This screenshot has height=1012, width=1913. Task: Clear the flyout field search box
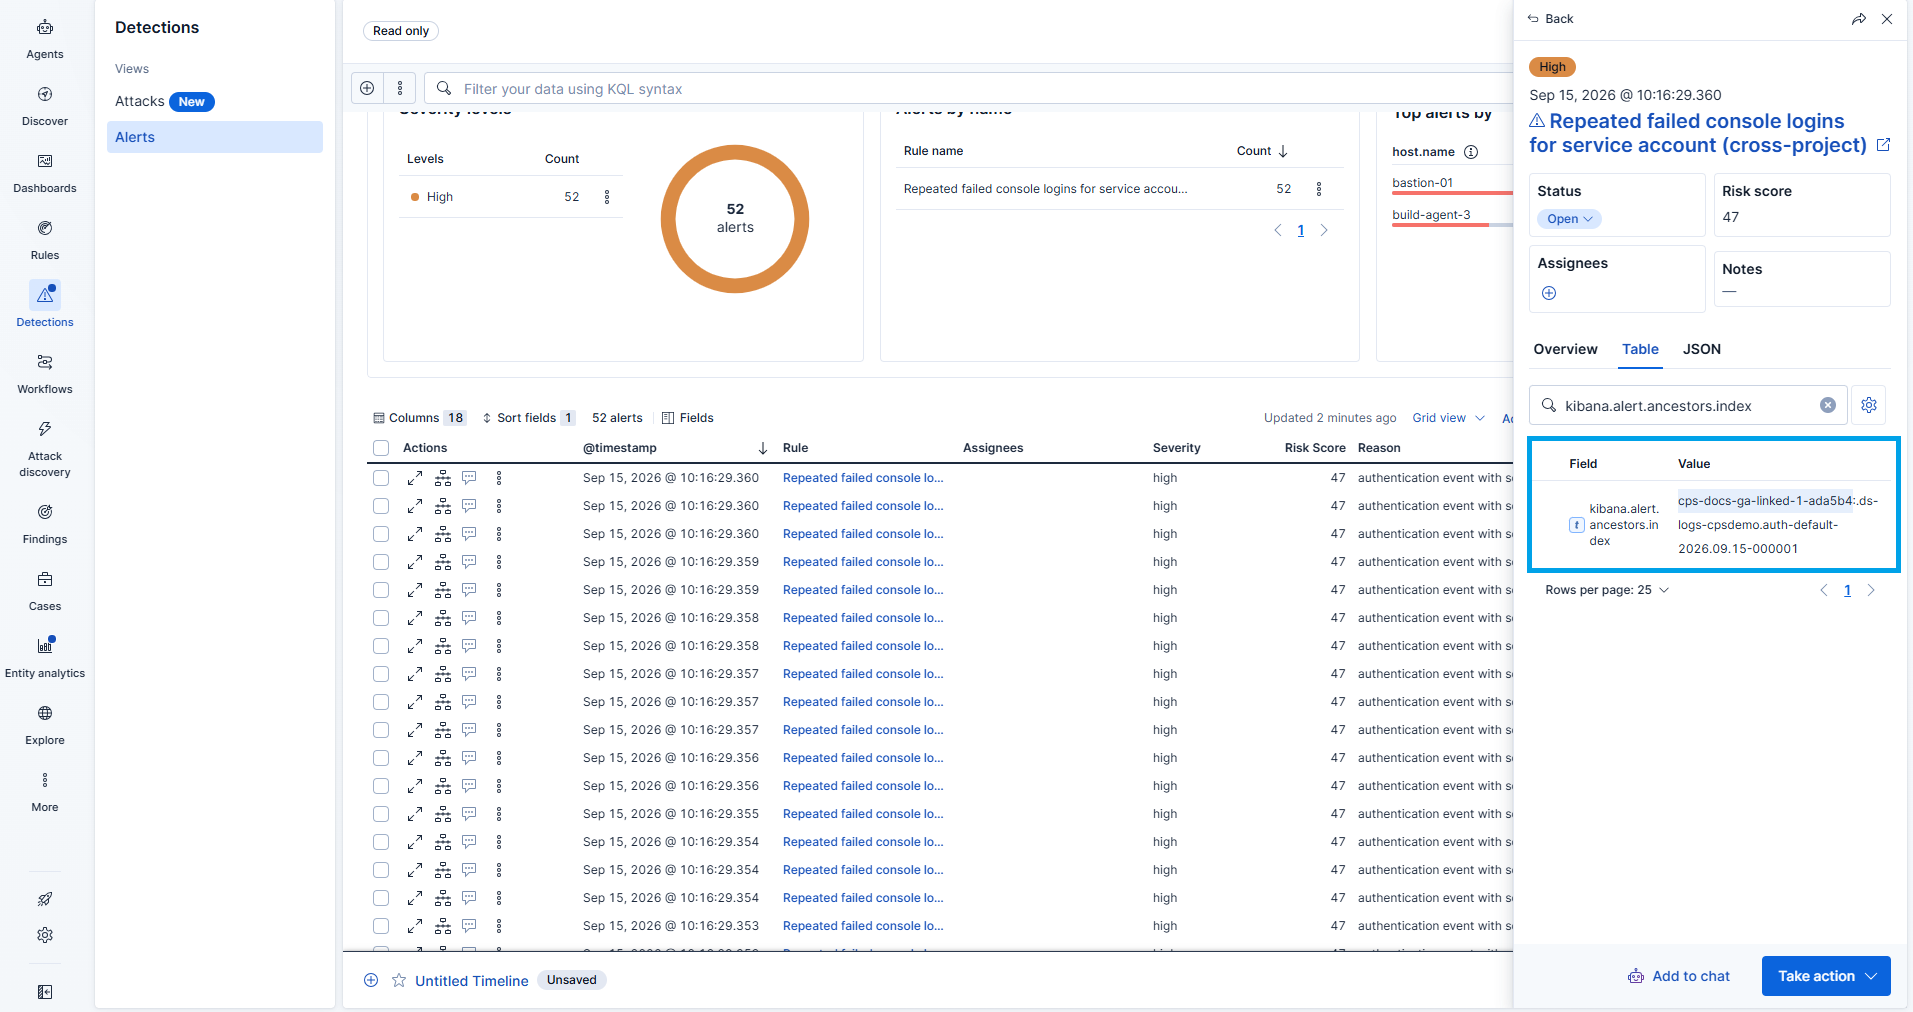click(x=1828, y=405)
